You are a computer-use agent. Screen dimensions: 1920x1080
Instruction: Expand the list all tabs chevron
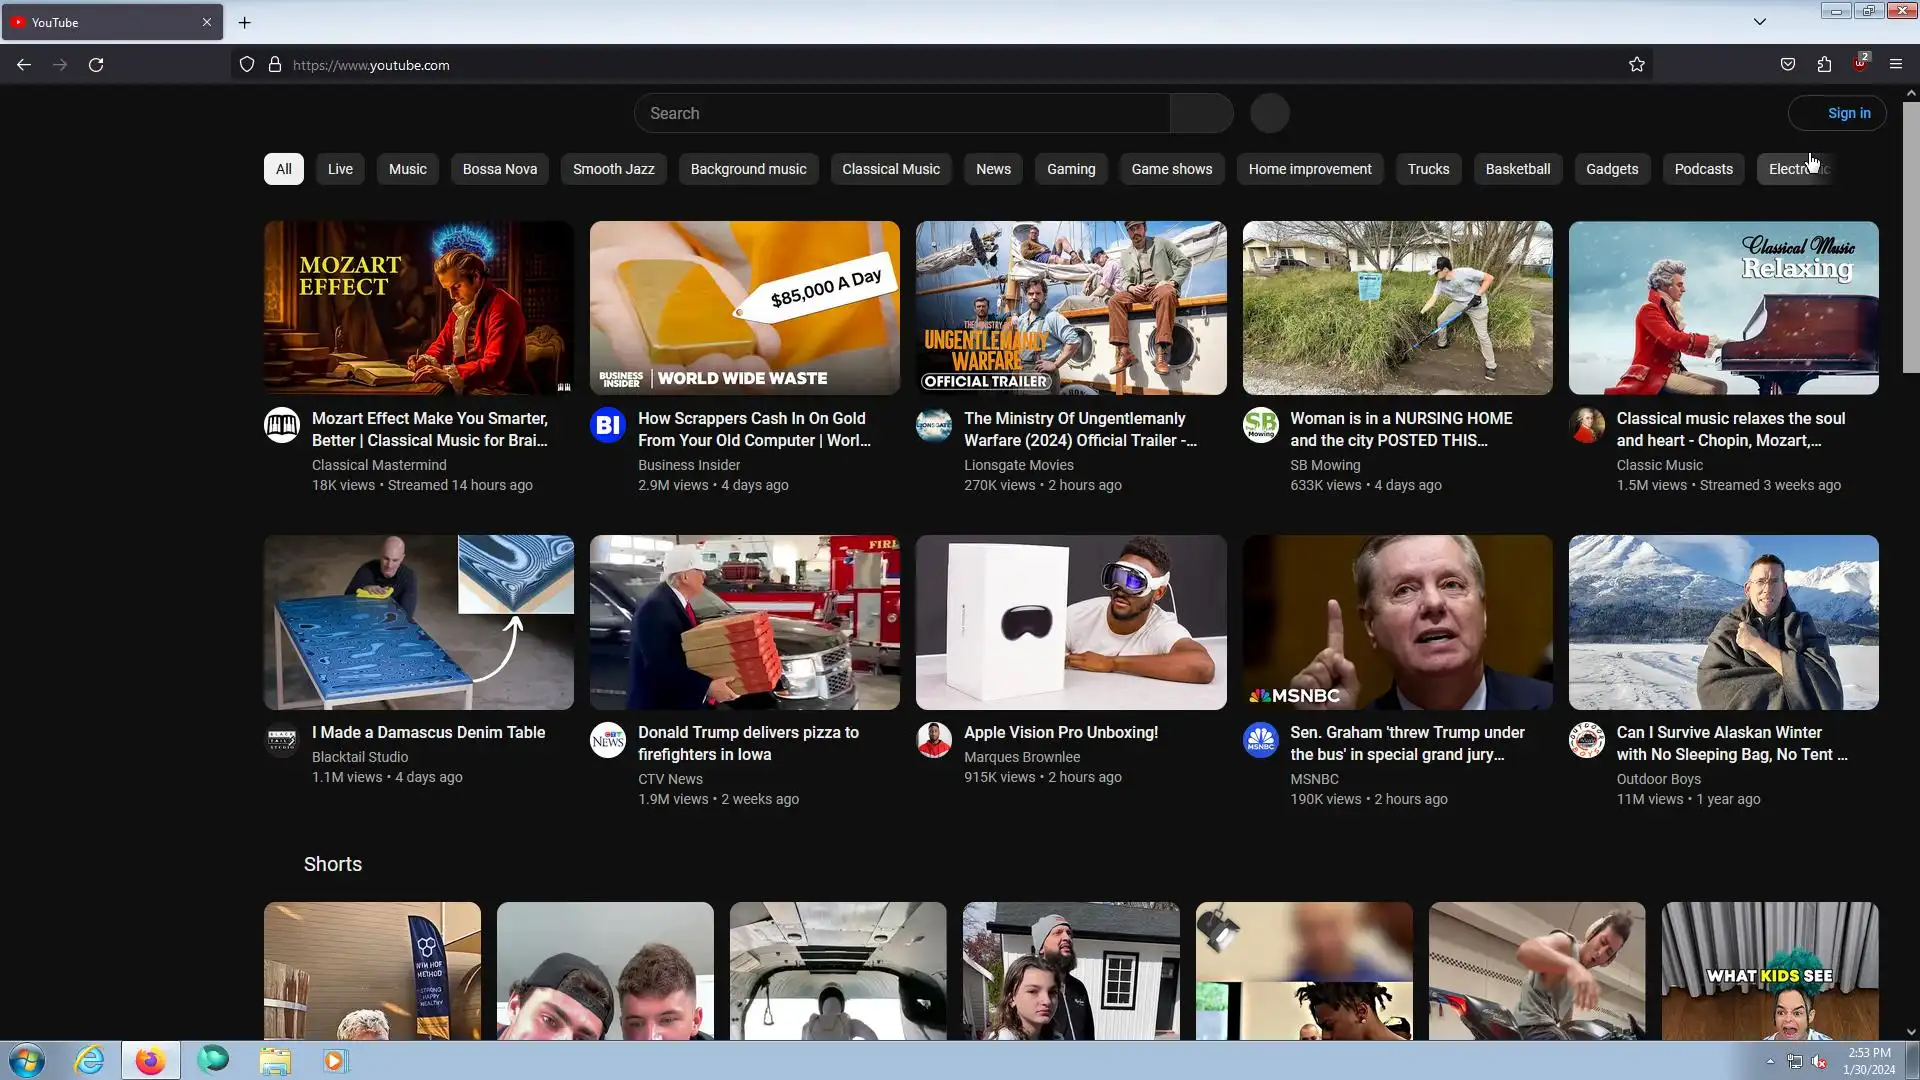pos(1759,22)
